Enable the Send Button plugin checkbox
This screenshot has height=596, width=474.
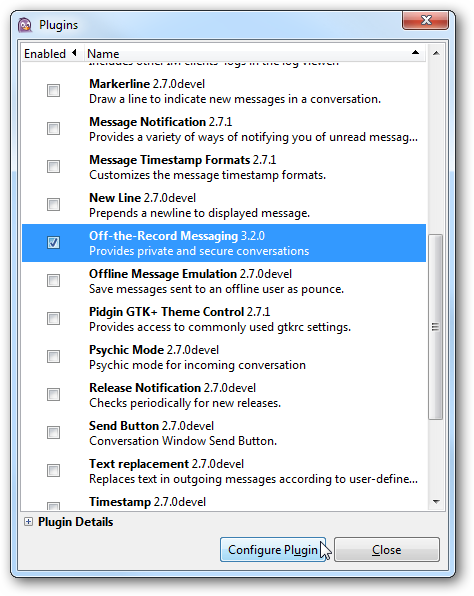pos(53,433)
